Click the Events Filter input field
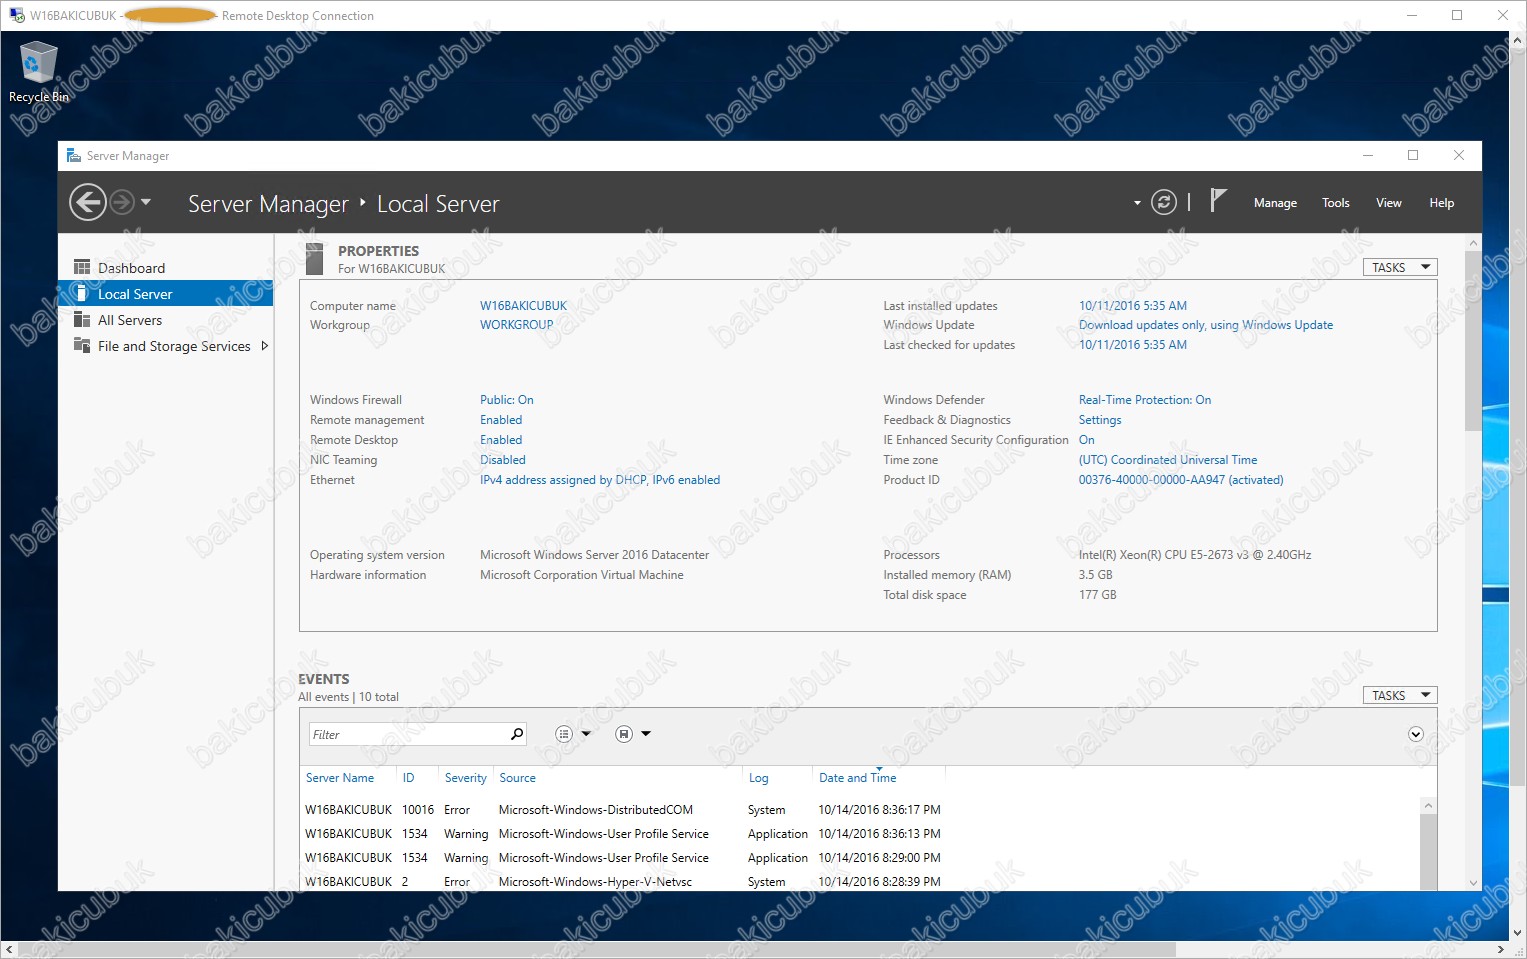 [408, 734]
